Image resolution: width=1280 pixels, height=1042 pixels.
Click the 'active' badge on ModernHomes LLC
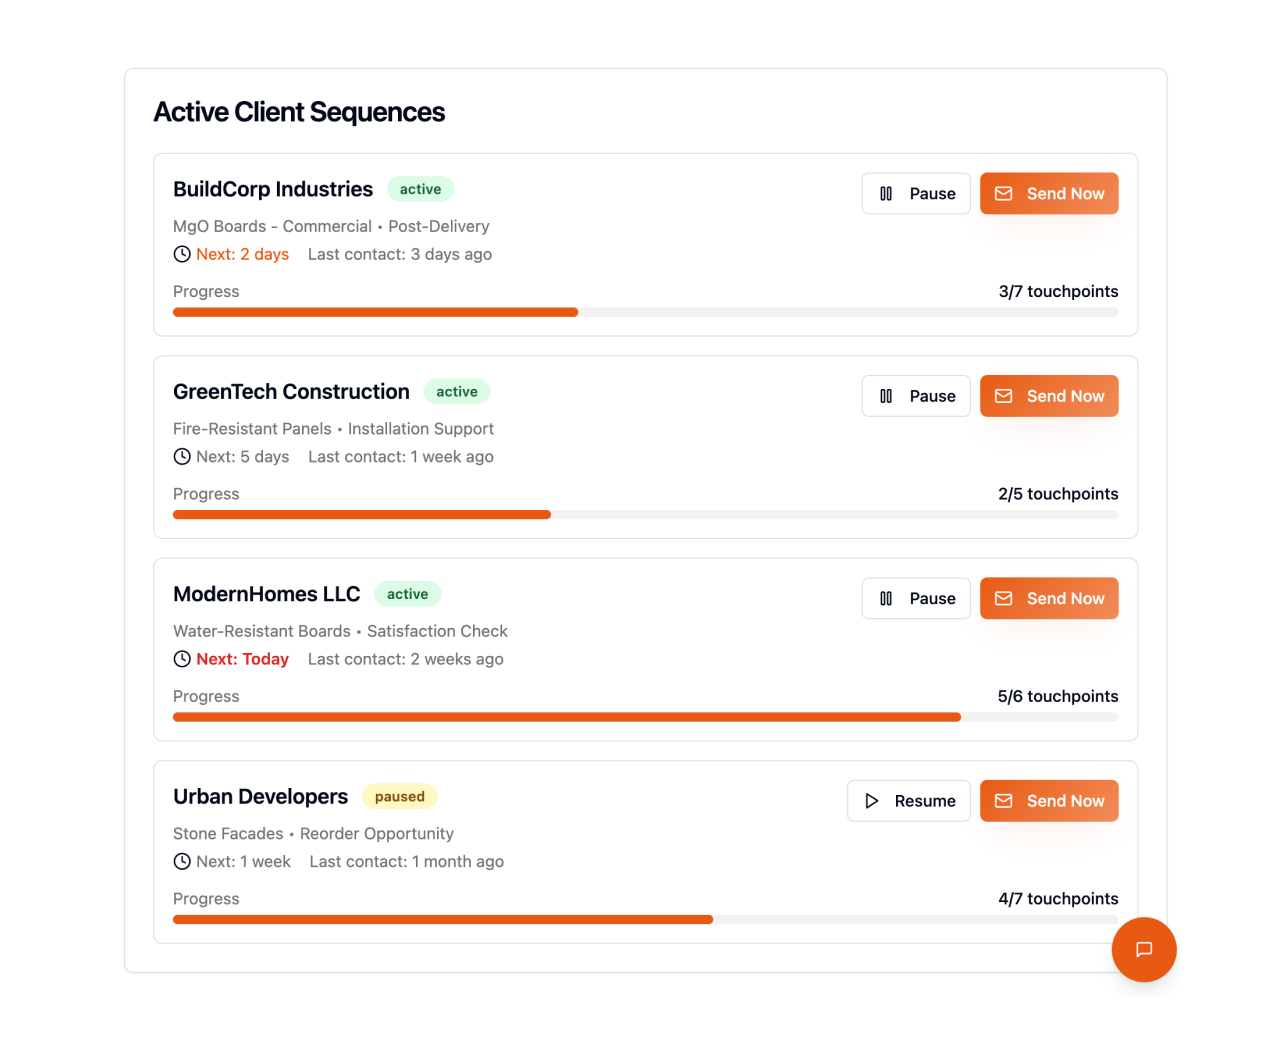pyautogui.click(x=407, y=594)
